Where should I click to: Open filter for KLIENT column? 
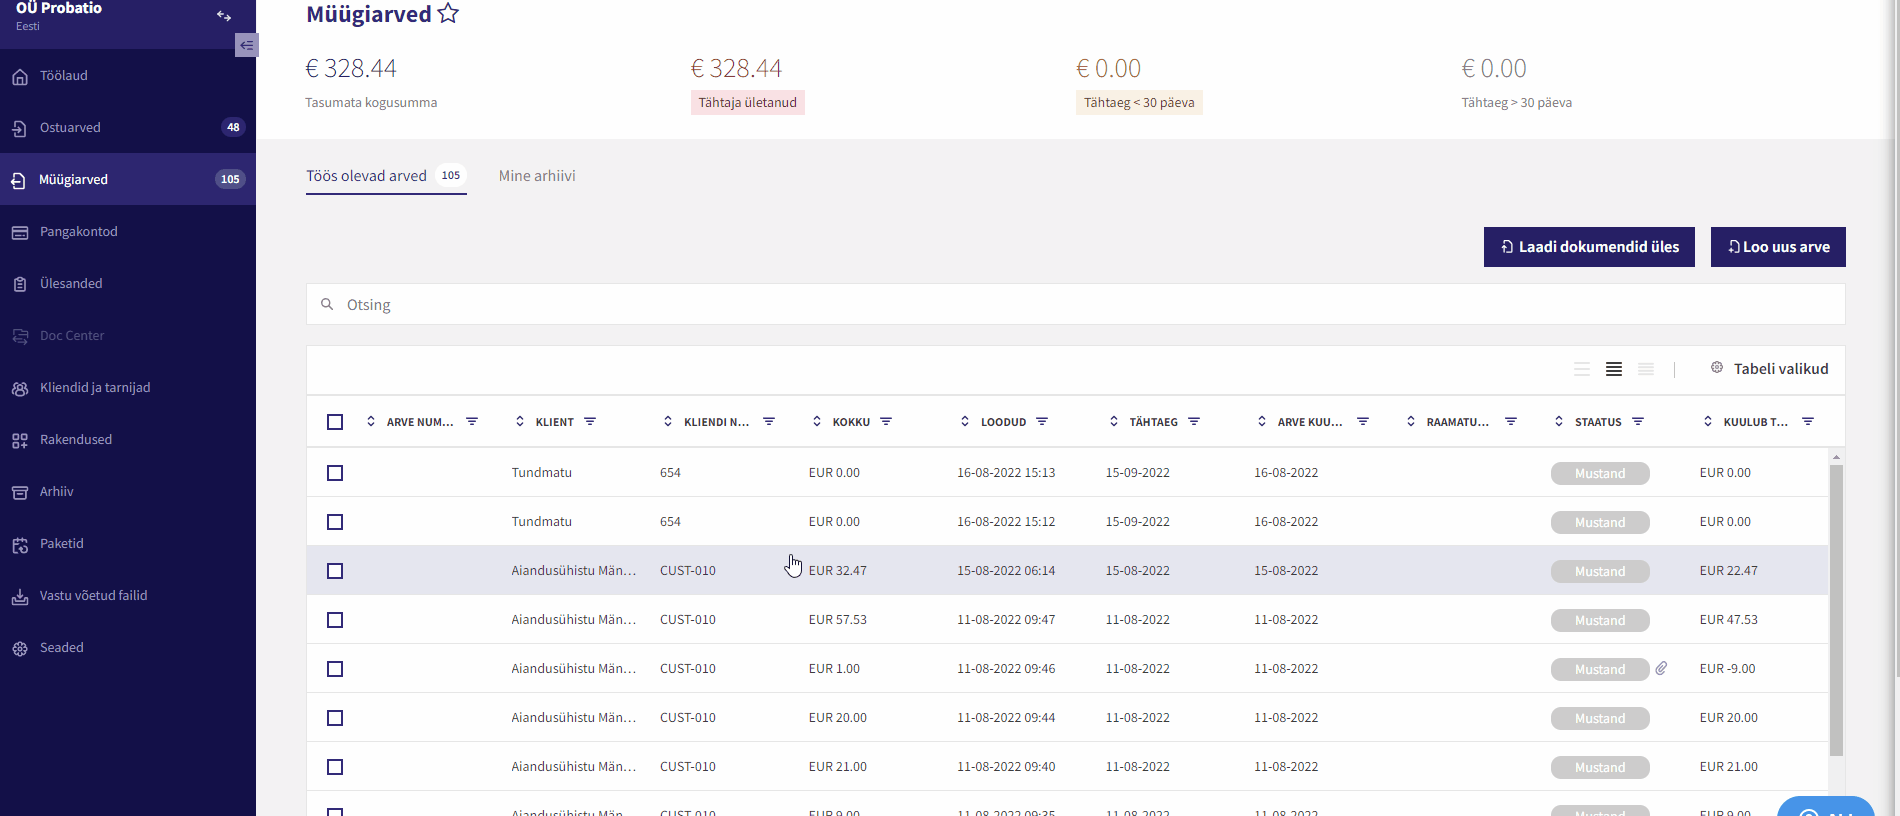590,422
